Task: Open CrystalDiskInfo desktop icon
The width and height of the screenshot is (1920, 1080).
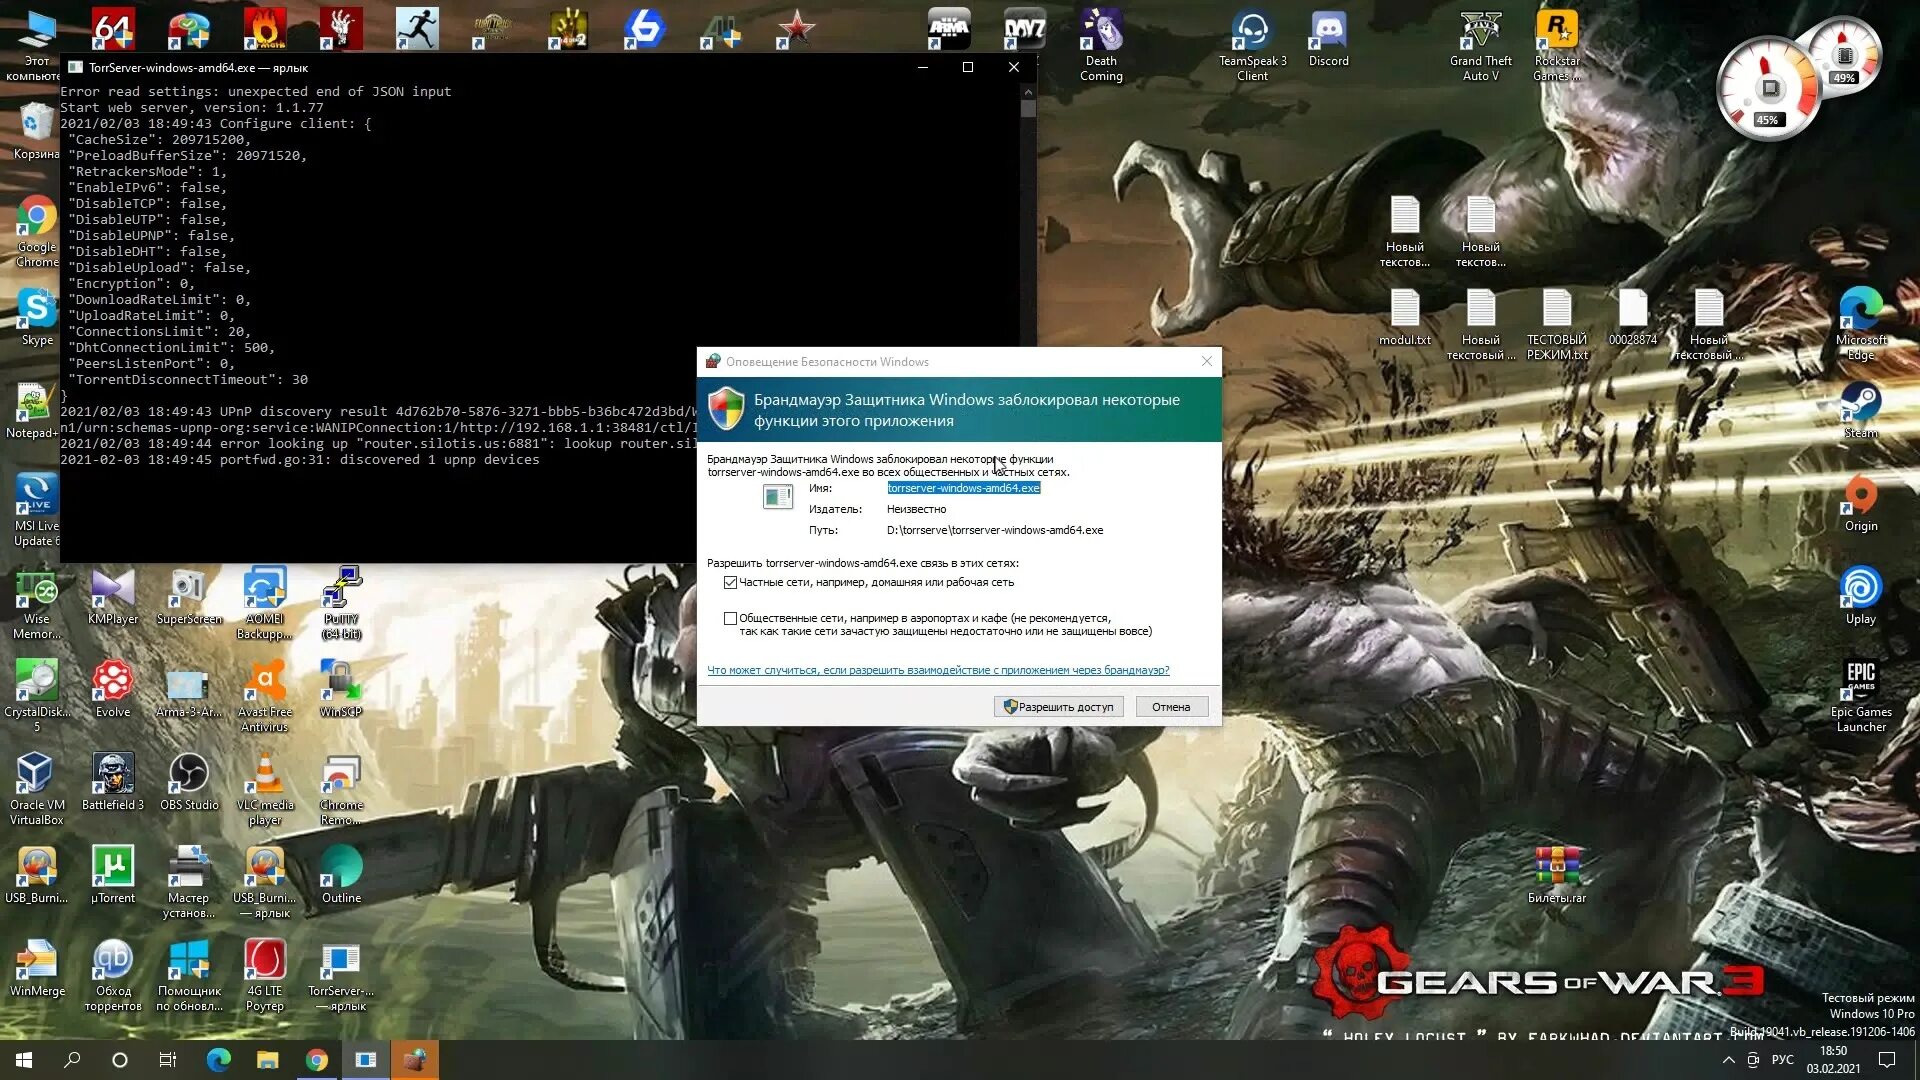Action: (37, 697)
